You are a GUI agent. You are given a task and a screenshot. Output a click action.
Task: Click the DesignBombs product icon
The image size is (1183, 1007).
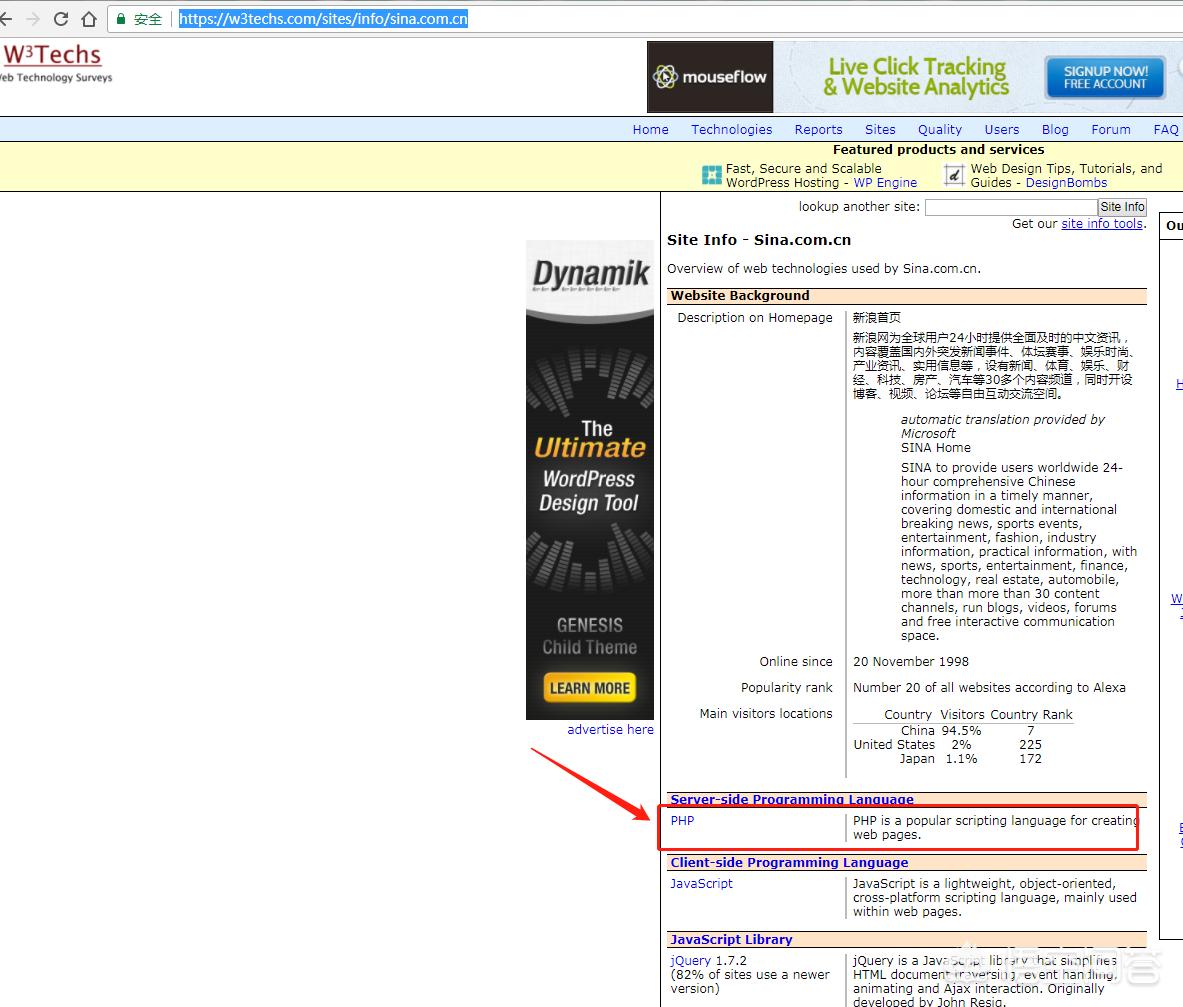[x=954, y=175]
